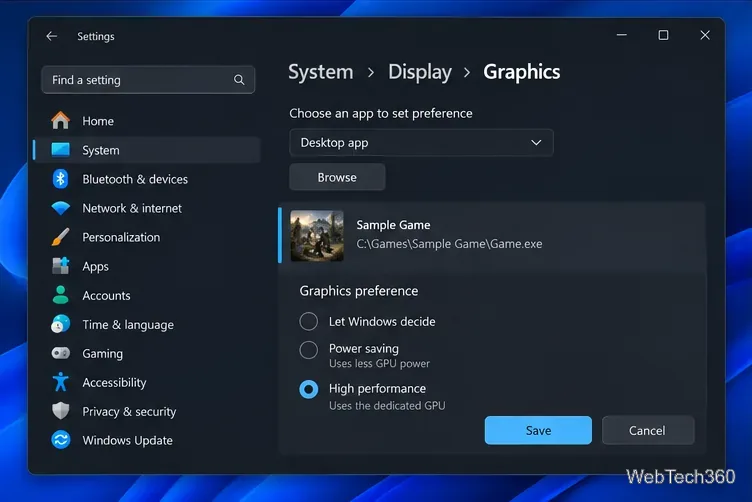
Task: Close the Settings window
Action: [x=705, y=35]
